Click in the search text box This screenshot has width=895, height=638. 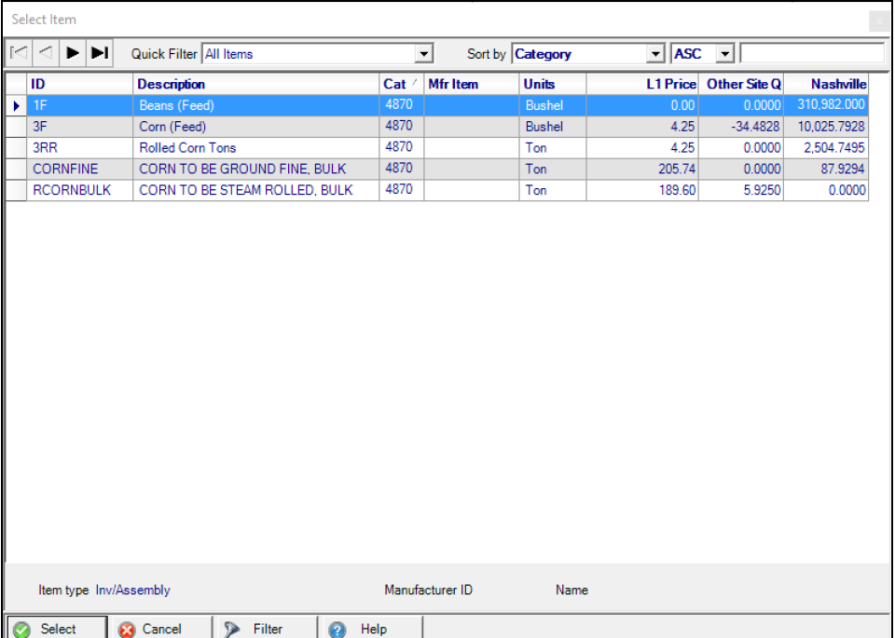(810, 54)
